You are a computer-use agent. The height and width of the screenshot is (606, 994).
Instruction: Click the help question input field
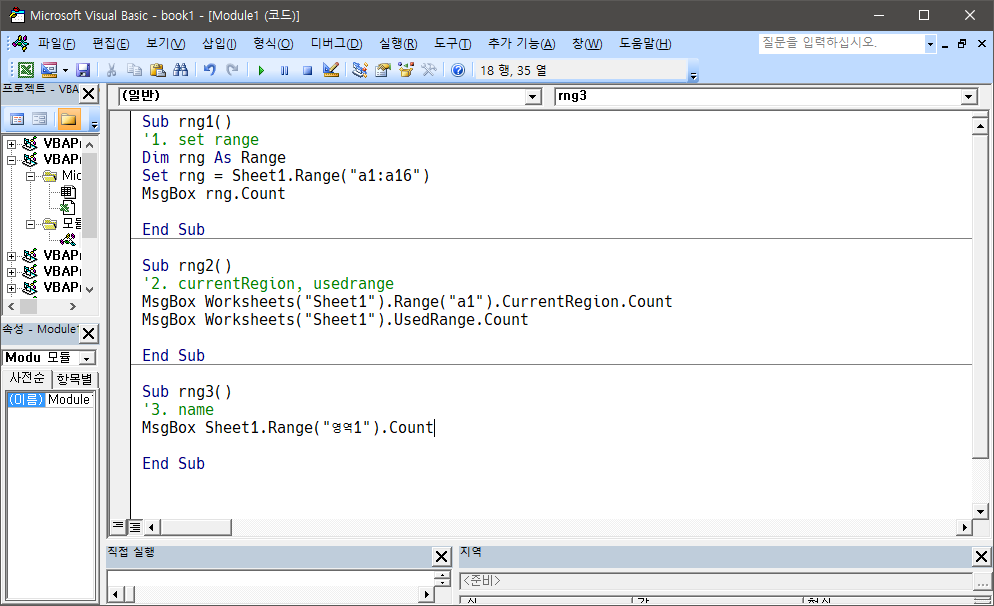pos(841,44)
